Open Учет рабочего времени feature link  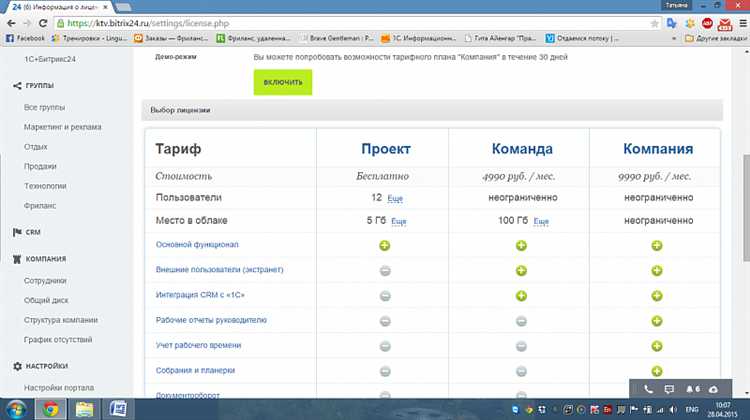point(199,345)
